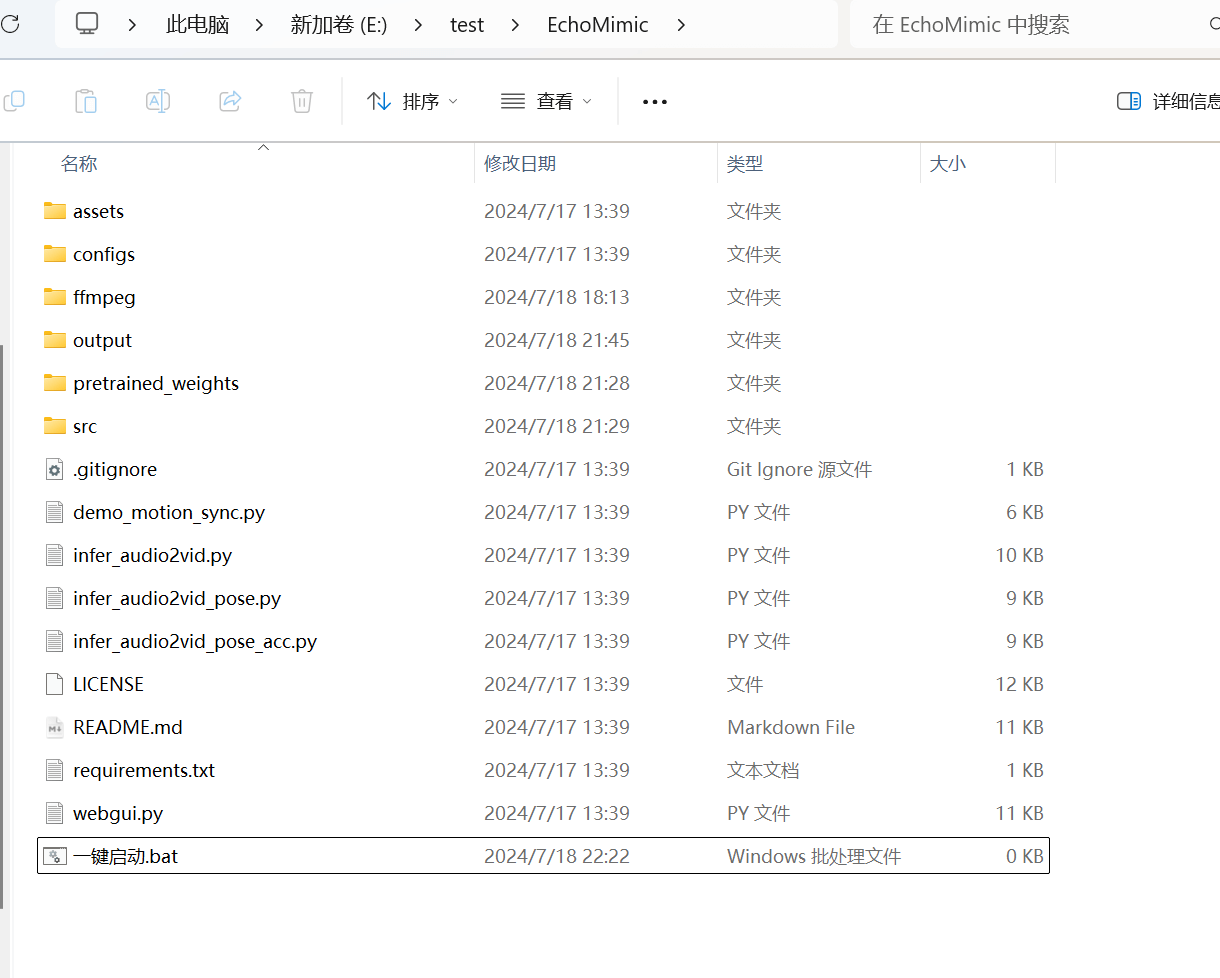Click the demo_motion_sync.py file icon
The width and height of the screenshot is (1220, 978).
[55, 512]
